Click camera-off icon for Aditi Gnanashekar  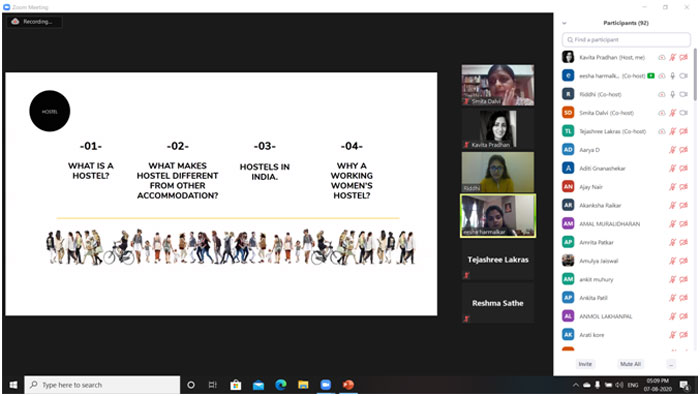(683, 168)
